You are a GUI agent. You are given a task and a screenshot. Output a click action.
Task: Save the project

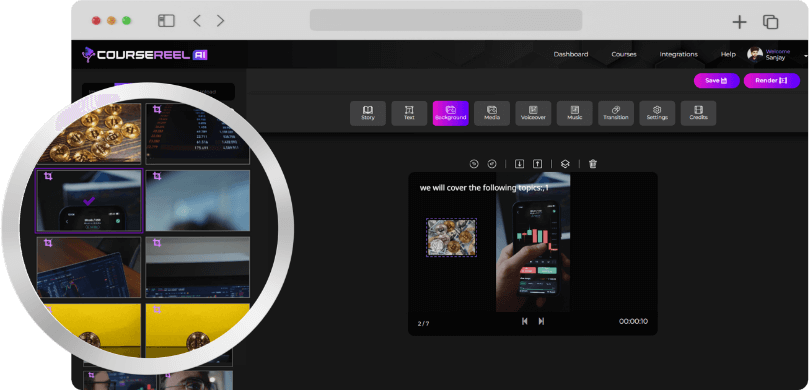(x=716, y=81)
